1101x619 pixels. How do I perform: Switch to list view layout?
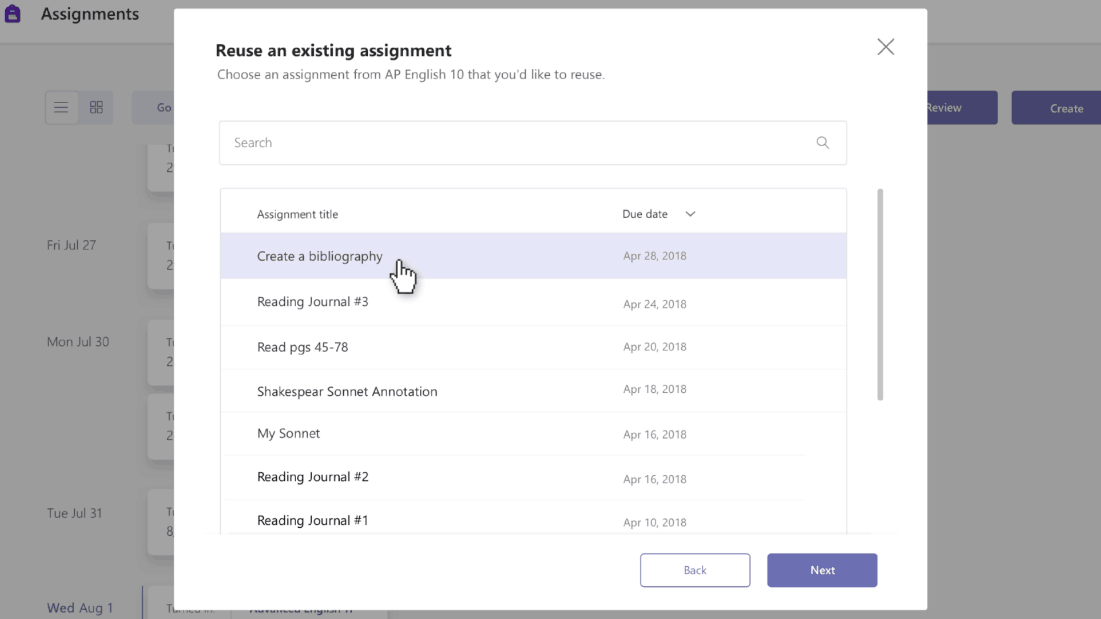point(61,108)
